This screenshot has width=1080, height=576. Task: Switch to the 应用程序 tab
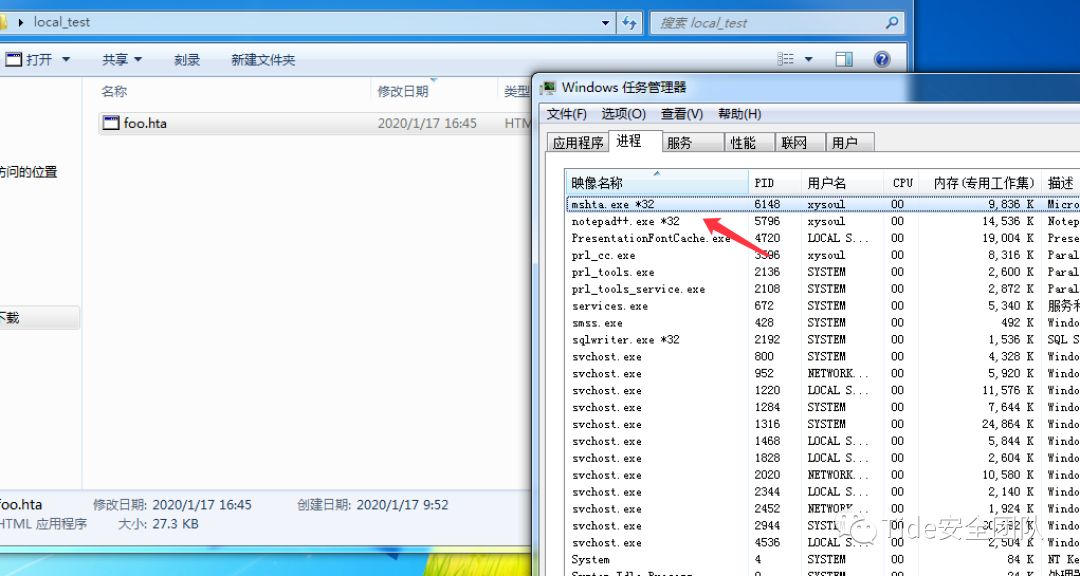tap(578, 143)
